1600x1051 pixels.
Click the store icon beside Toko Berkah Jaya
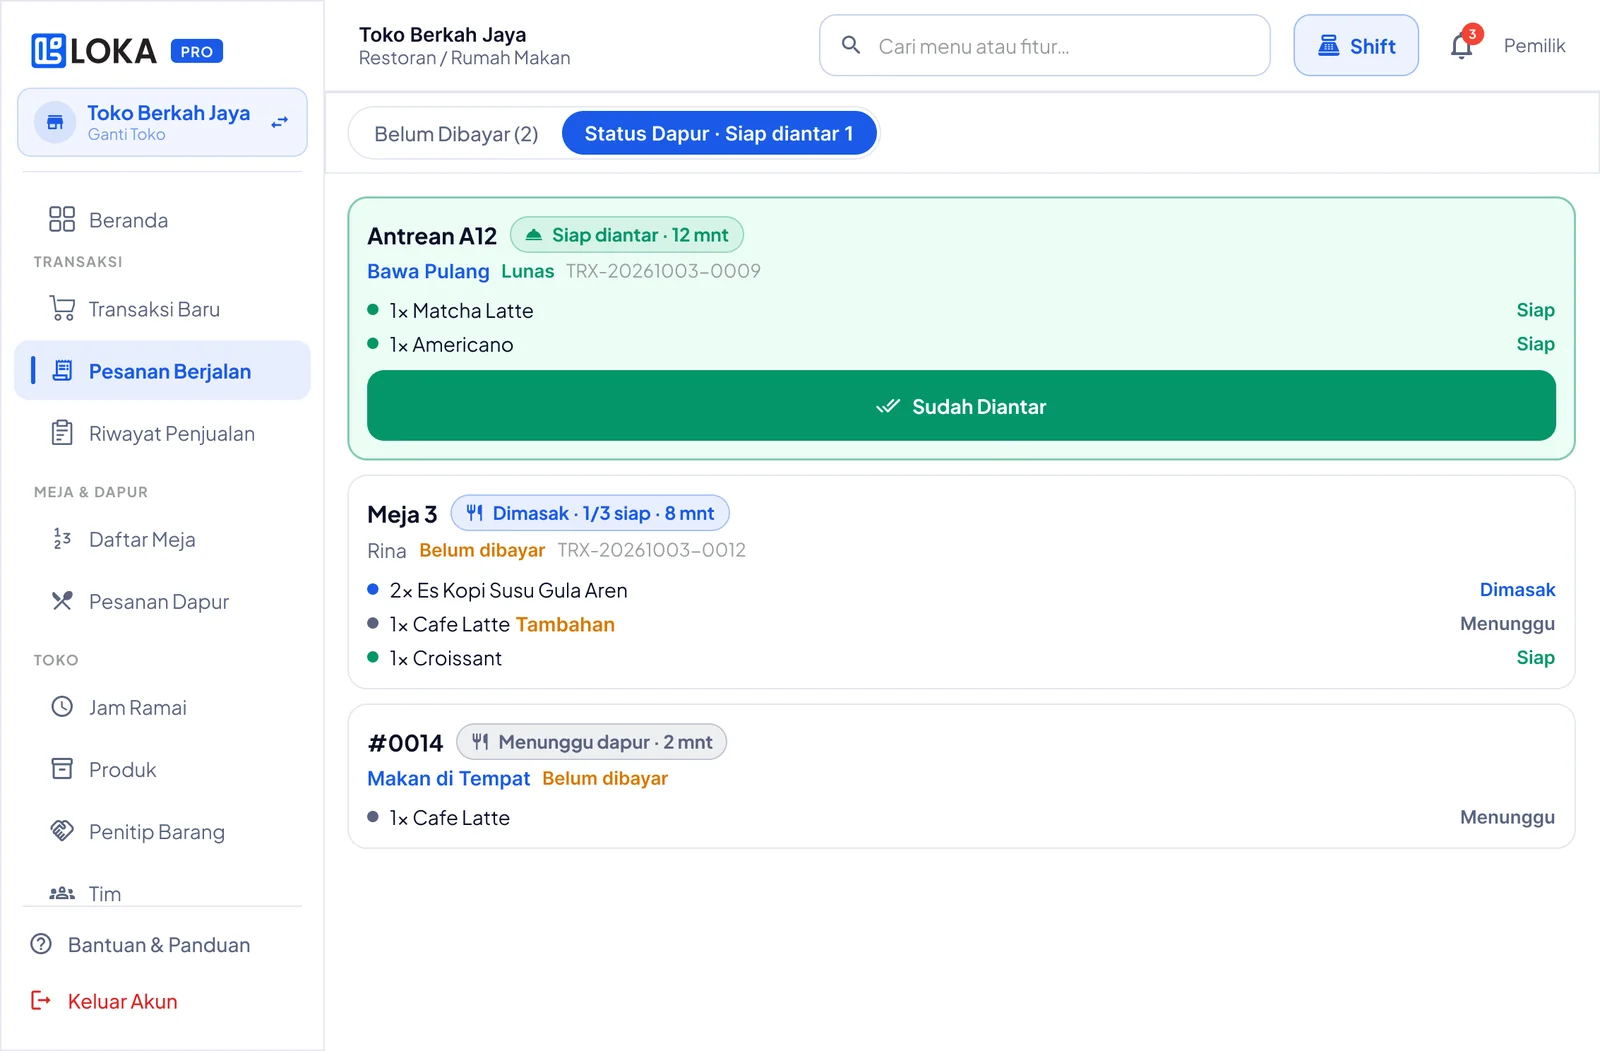point(55,122)
